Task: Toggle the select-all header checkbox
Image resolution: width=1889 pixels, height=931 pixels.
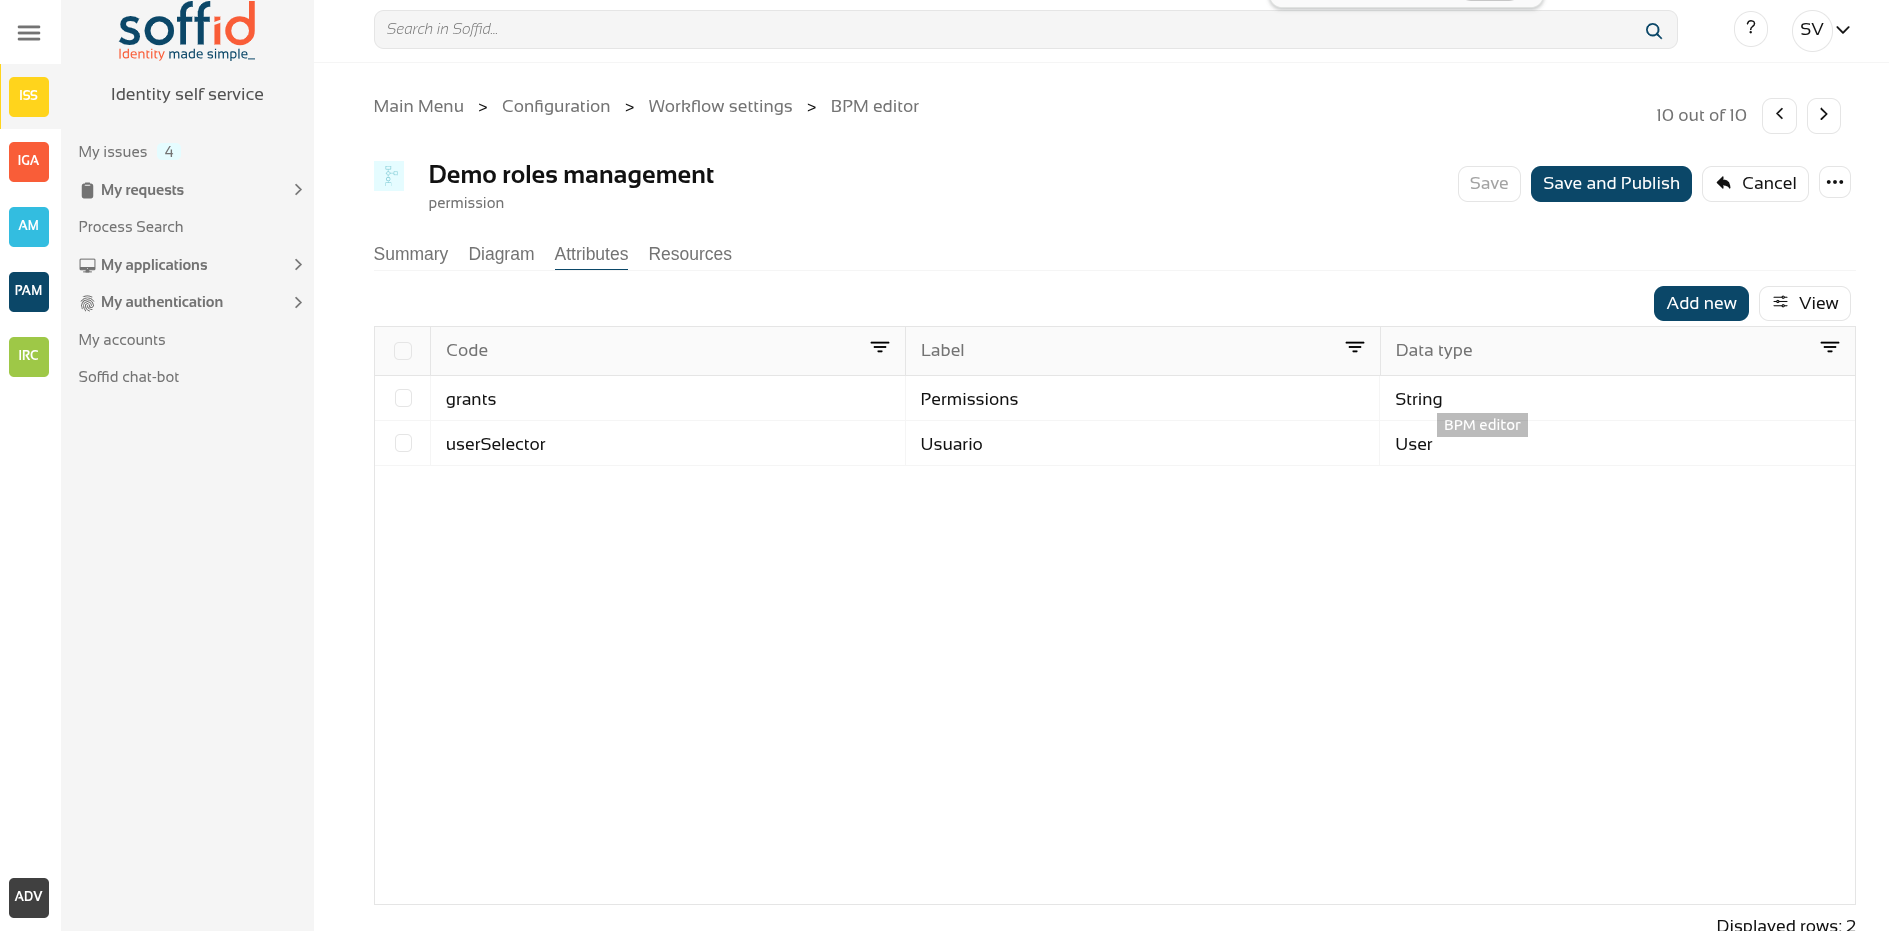Action: [403, 351]
